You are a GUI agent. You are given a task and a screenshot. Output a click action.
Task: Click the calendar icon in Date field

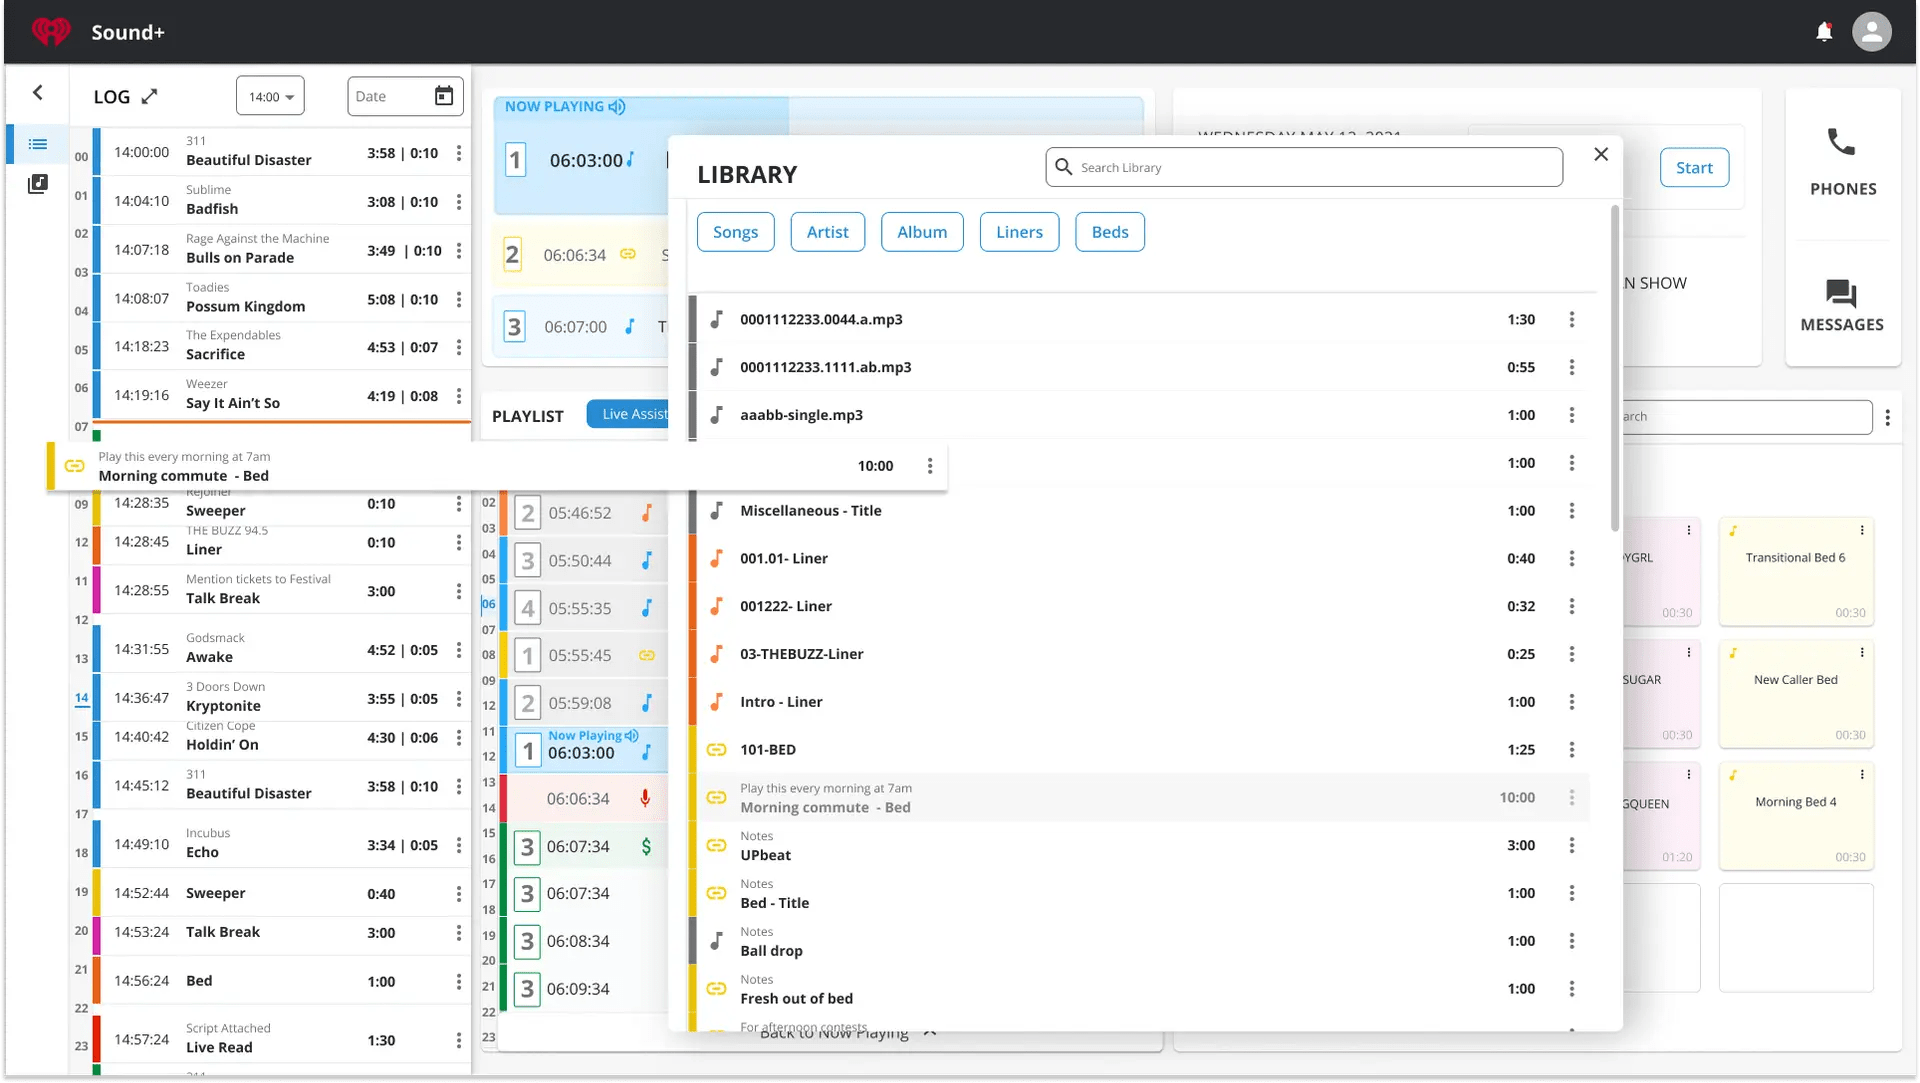444,96
